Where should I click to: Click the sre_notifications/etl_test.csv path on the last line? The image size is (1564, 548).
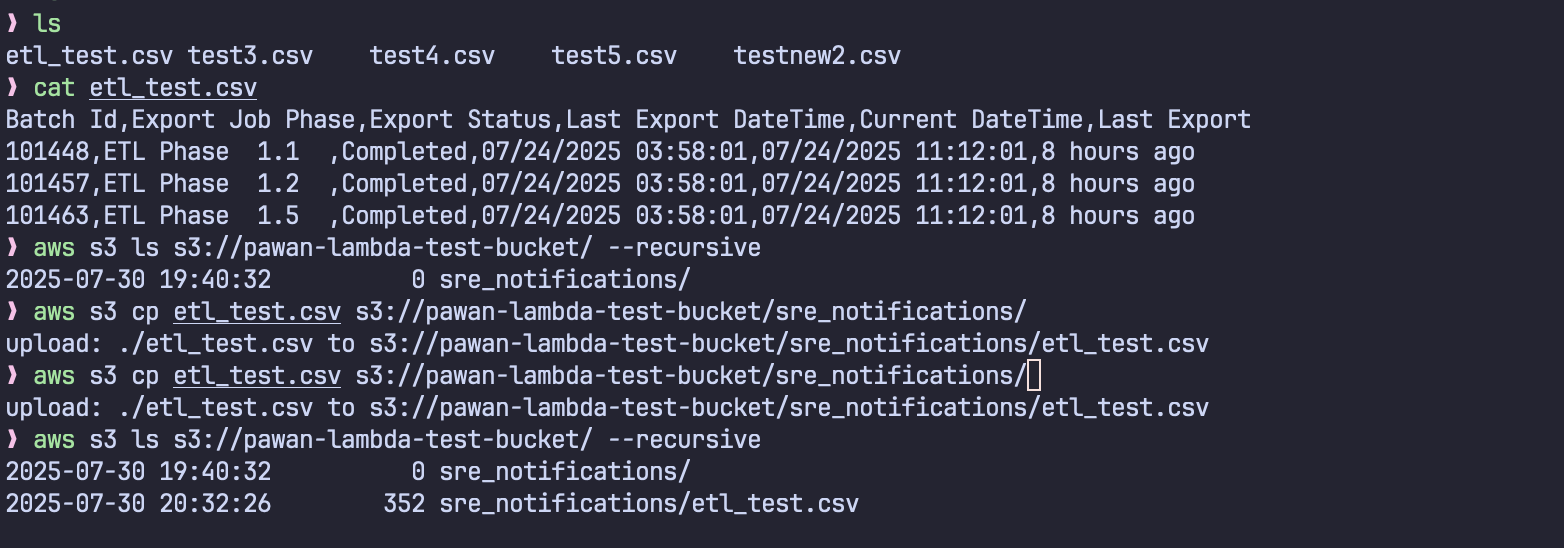click(649, 504)
